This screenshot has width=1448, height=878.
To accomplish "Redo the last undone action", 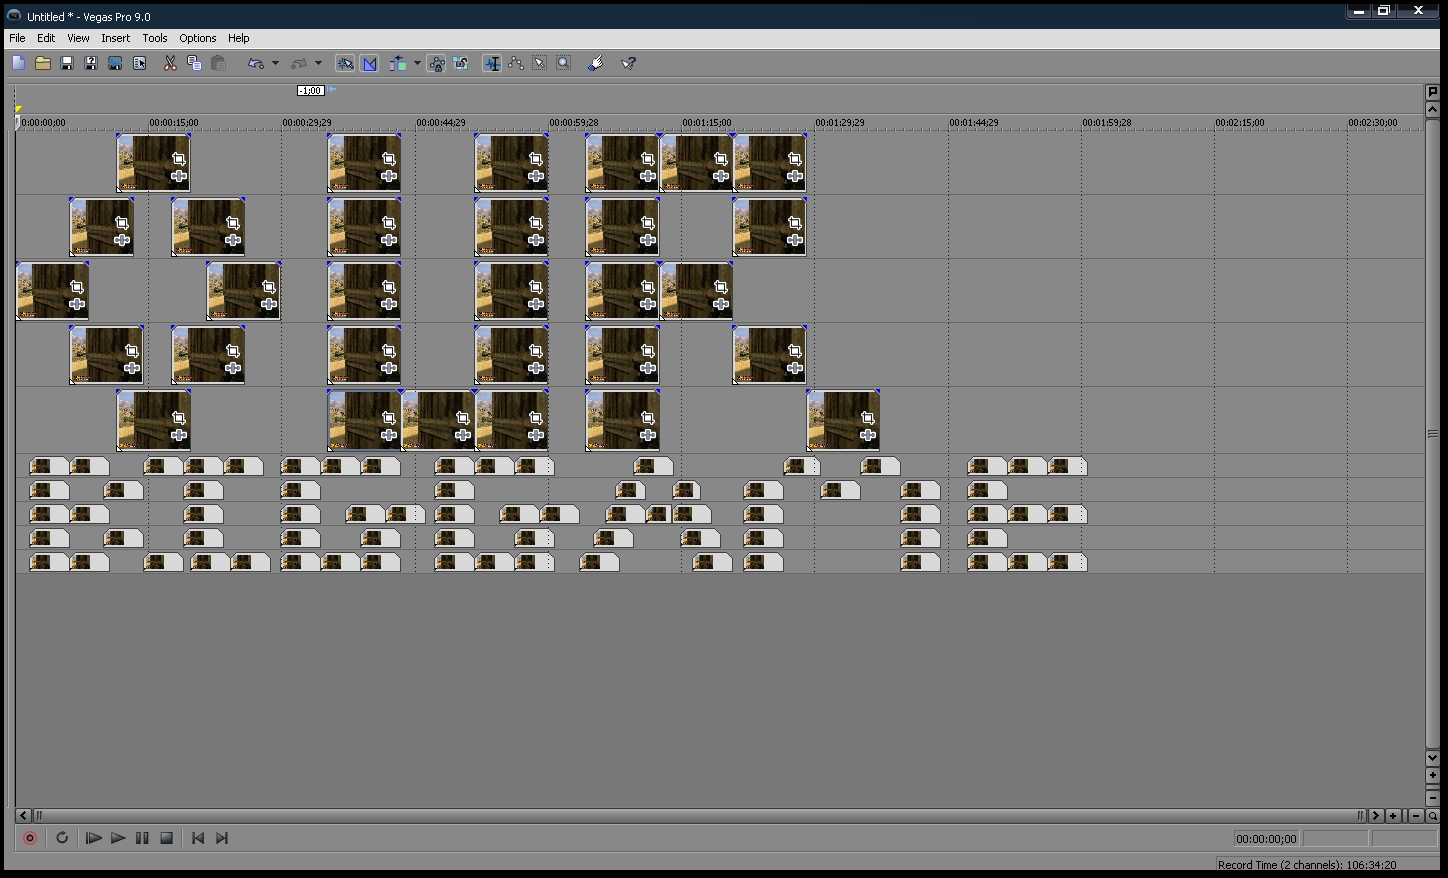I will click(x=299, y=63).
